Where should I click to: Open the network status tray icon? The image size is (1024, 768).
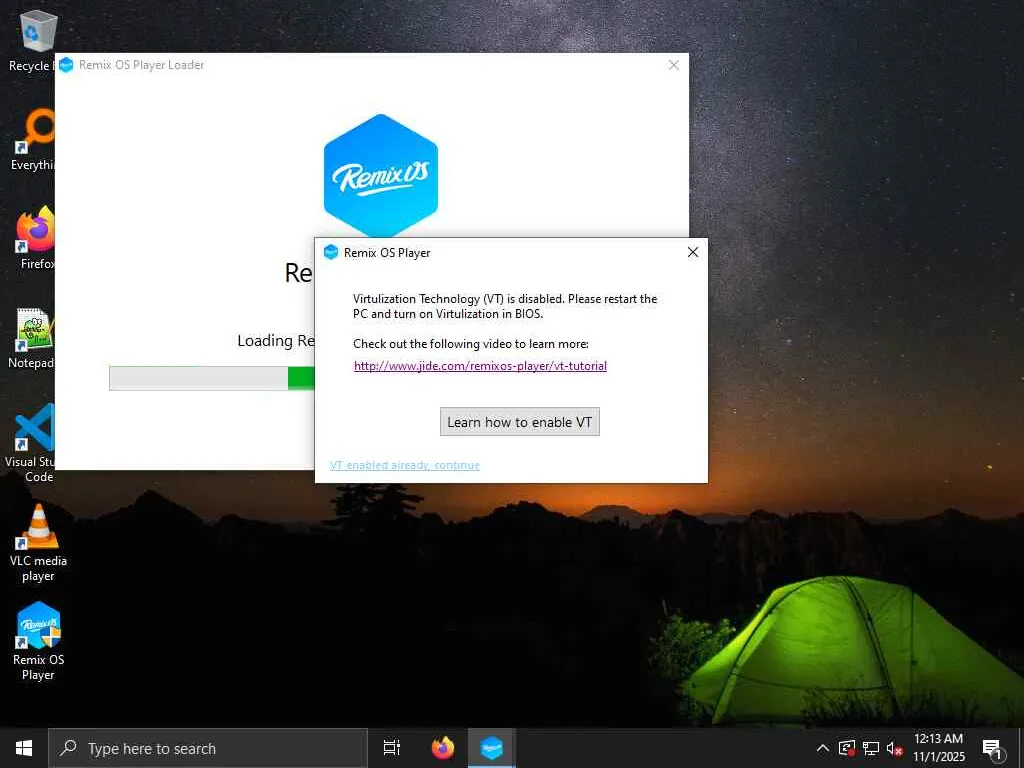(871, 748)
